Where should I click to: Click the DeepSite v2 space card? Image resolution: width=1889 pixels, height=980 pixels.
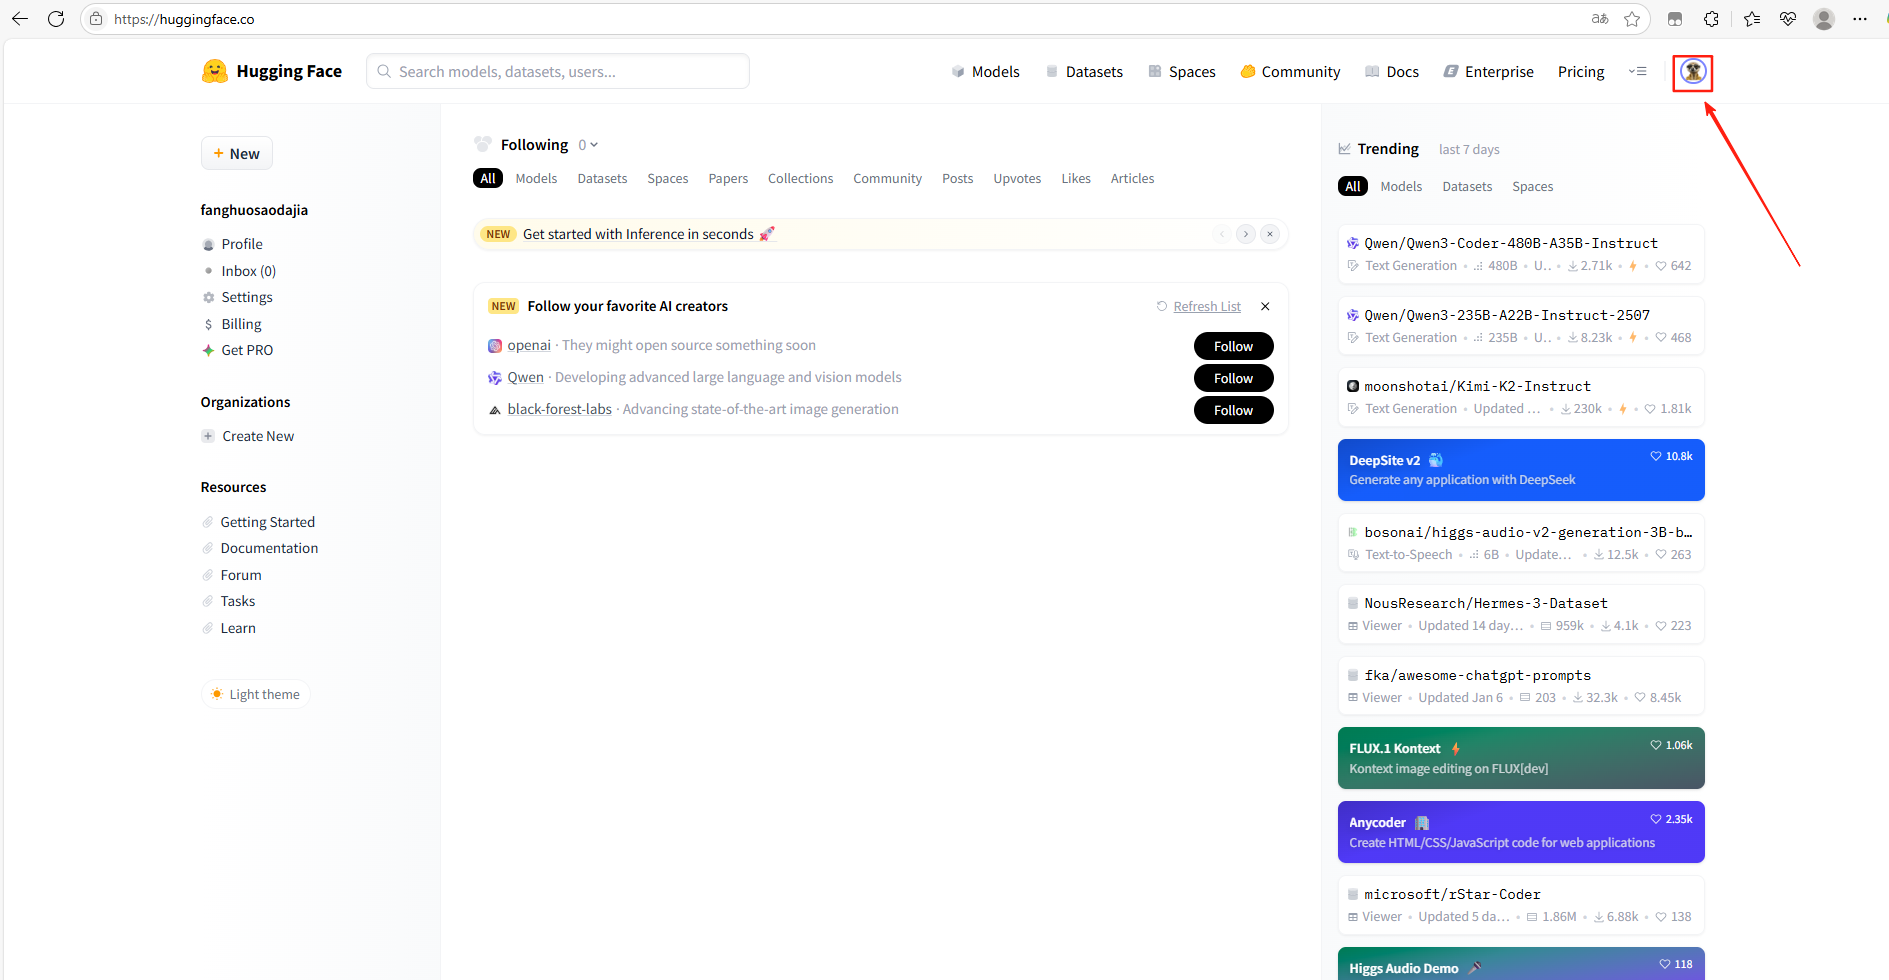(x=1521, y=470)
